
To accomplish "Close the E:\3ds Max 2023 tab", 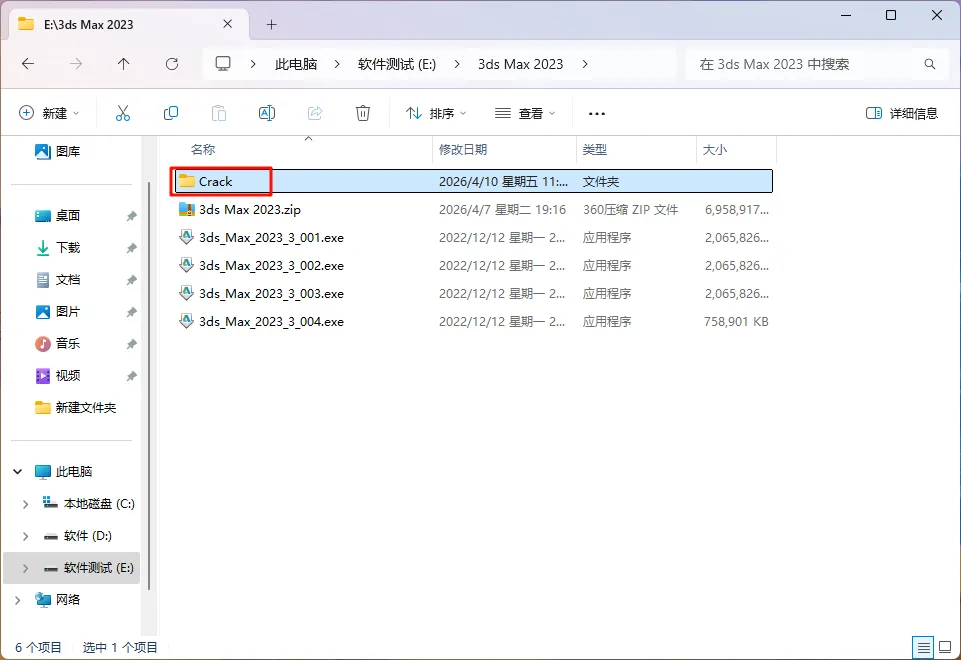I will (x=227, y=24).
